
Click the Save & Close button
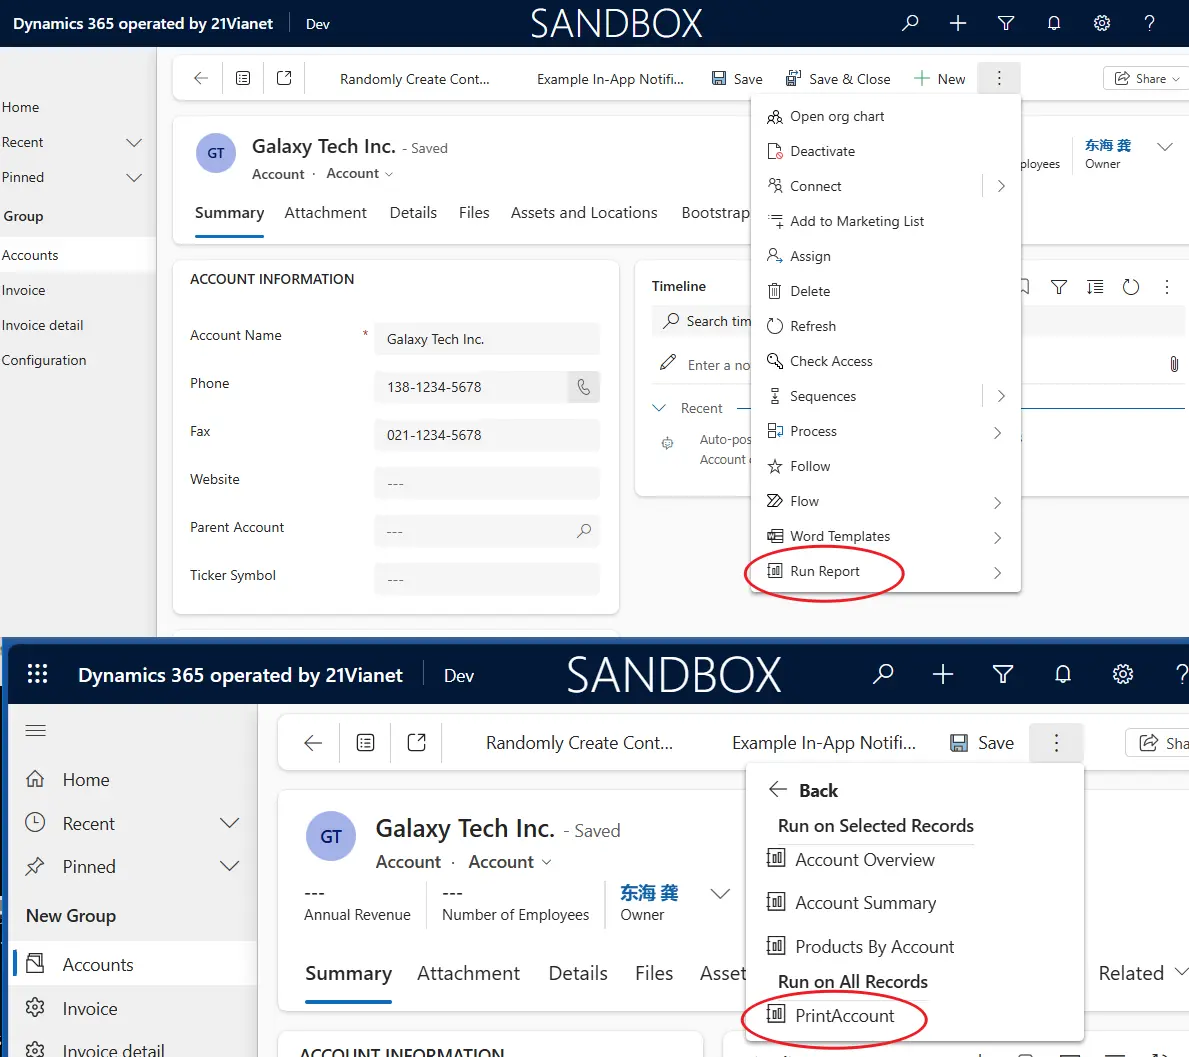click(x=838, y=79)
